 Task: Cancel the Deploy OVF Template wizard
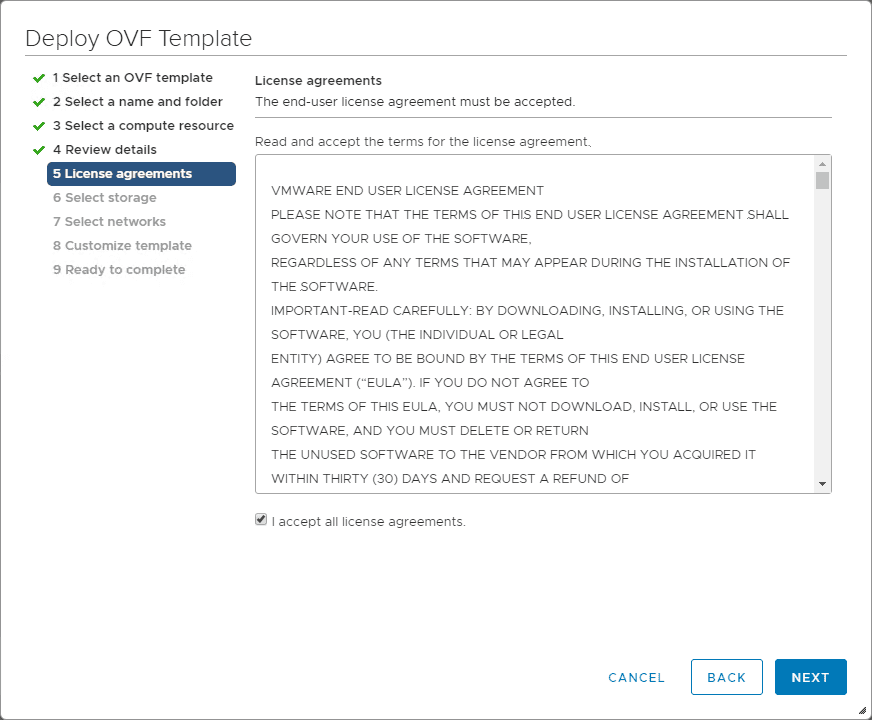[x=636, y=677]
